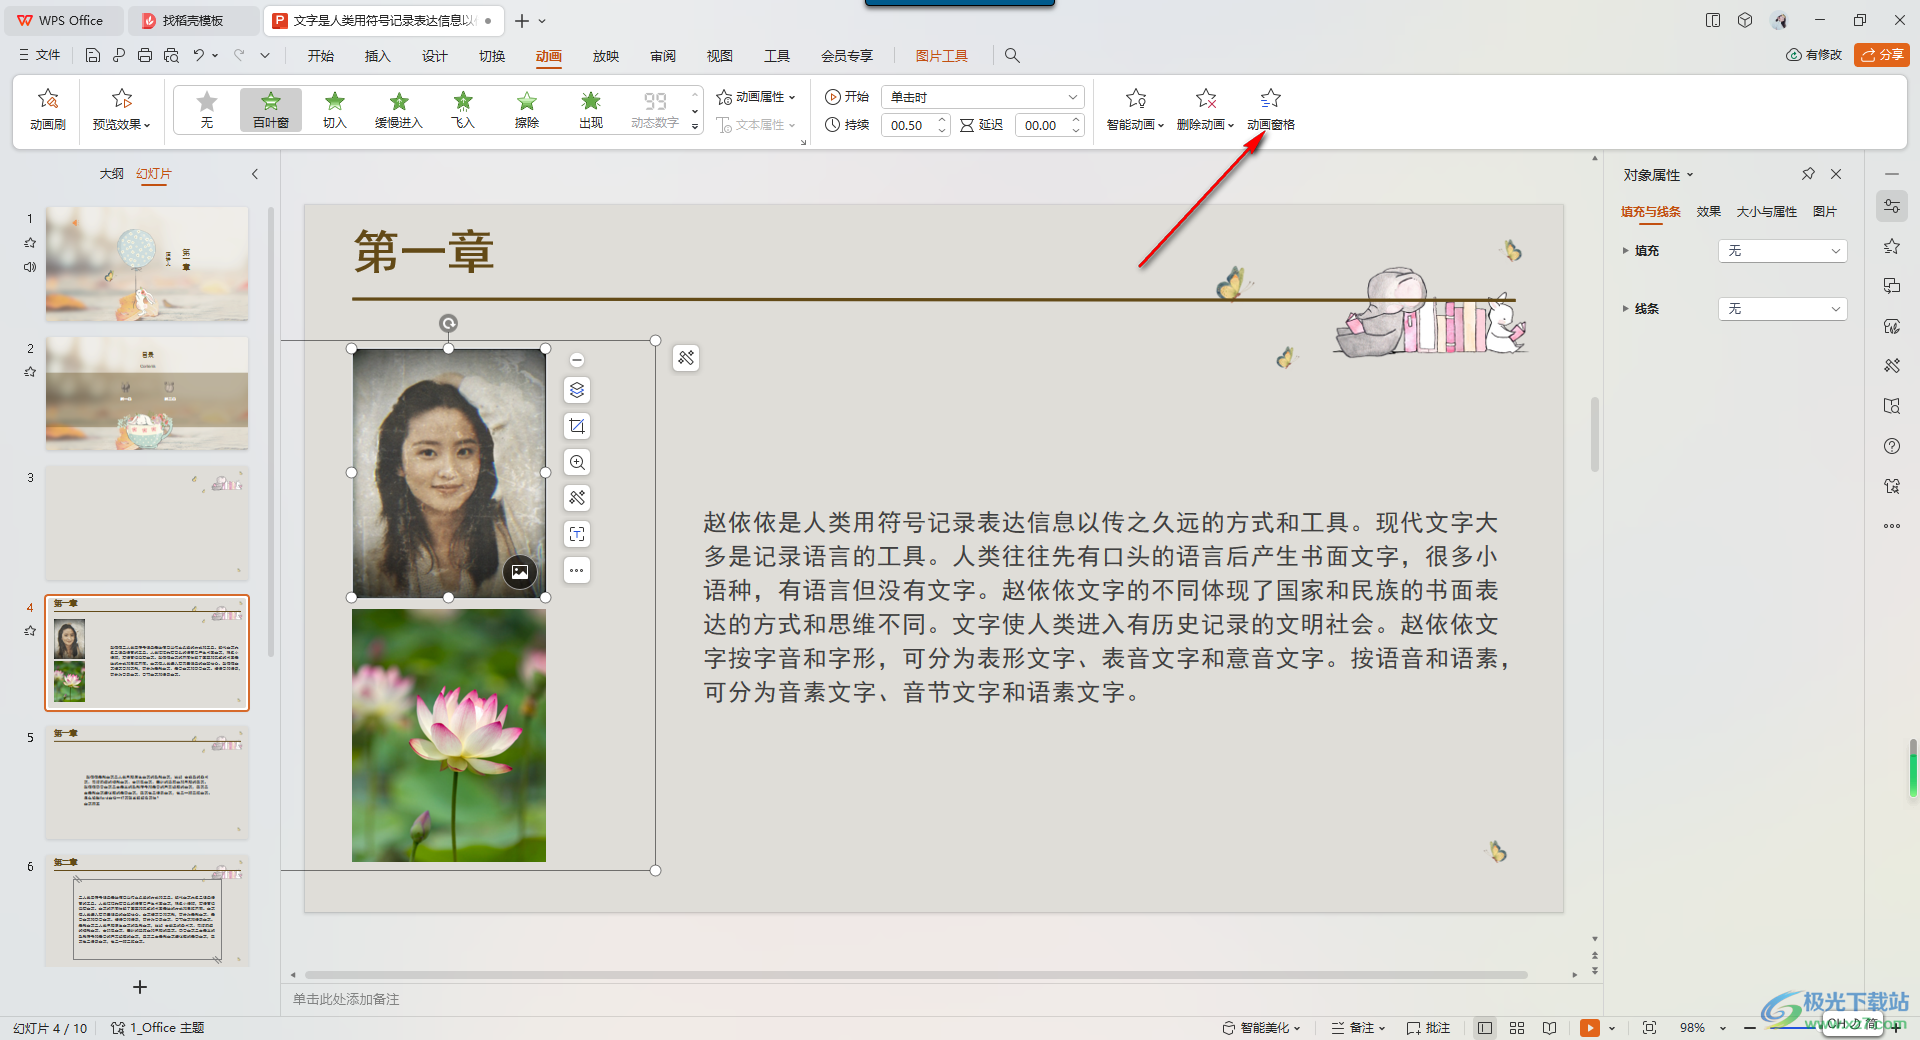
Task: Click the replace picture icon on portrait
Action: coord(520,572)
